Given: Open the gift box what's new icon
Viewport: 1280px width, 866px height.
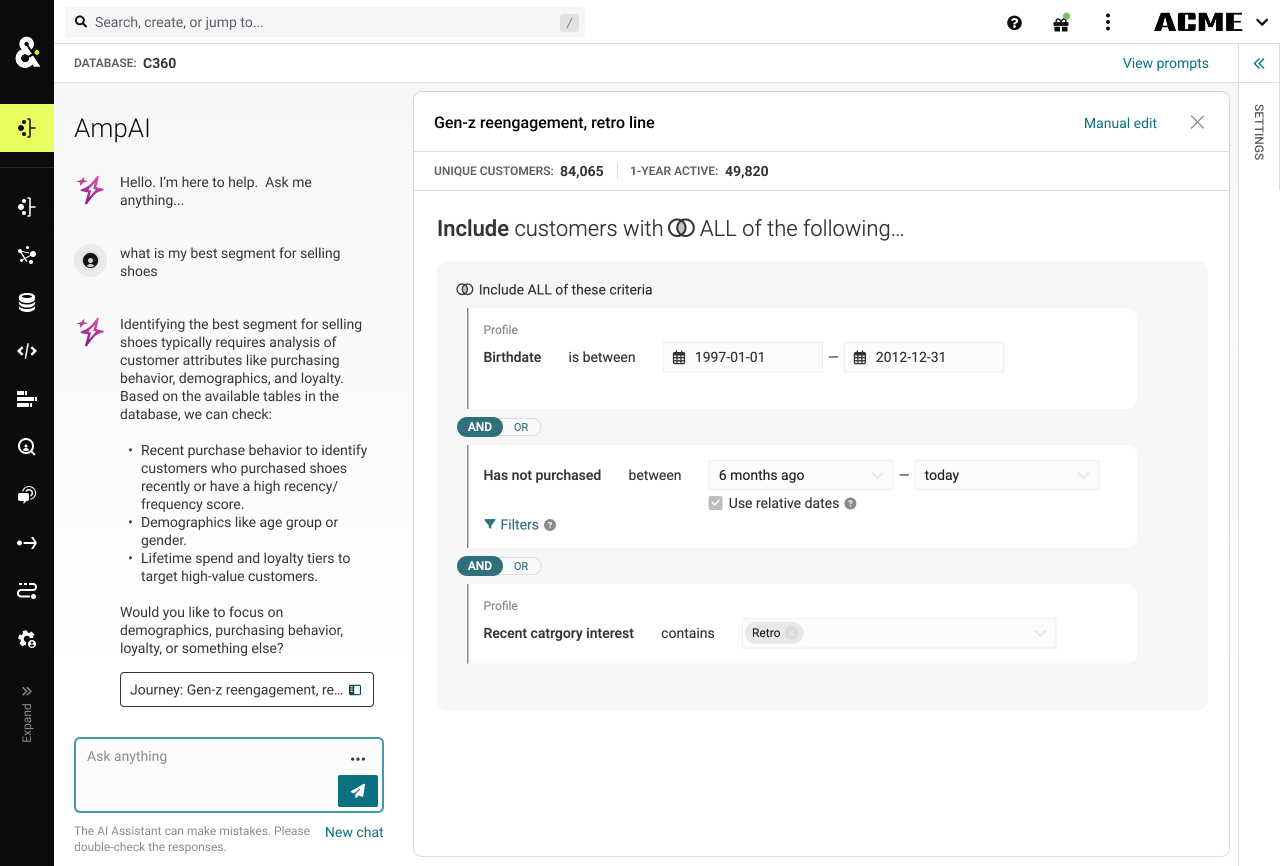Looking at the screenshot, I should click(1061, 23).
